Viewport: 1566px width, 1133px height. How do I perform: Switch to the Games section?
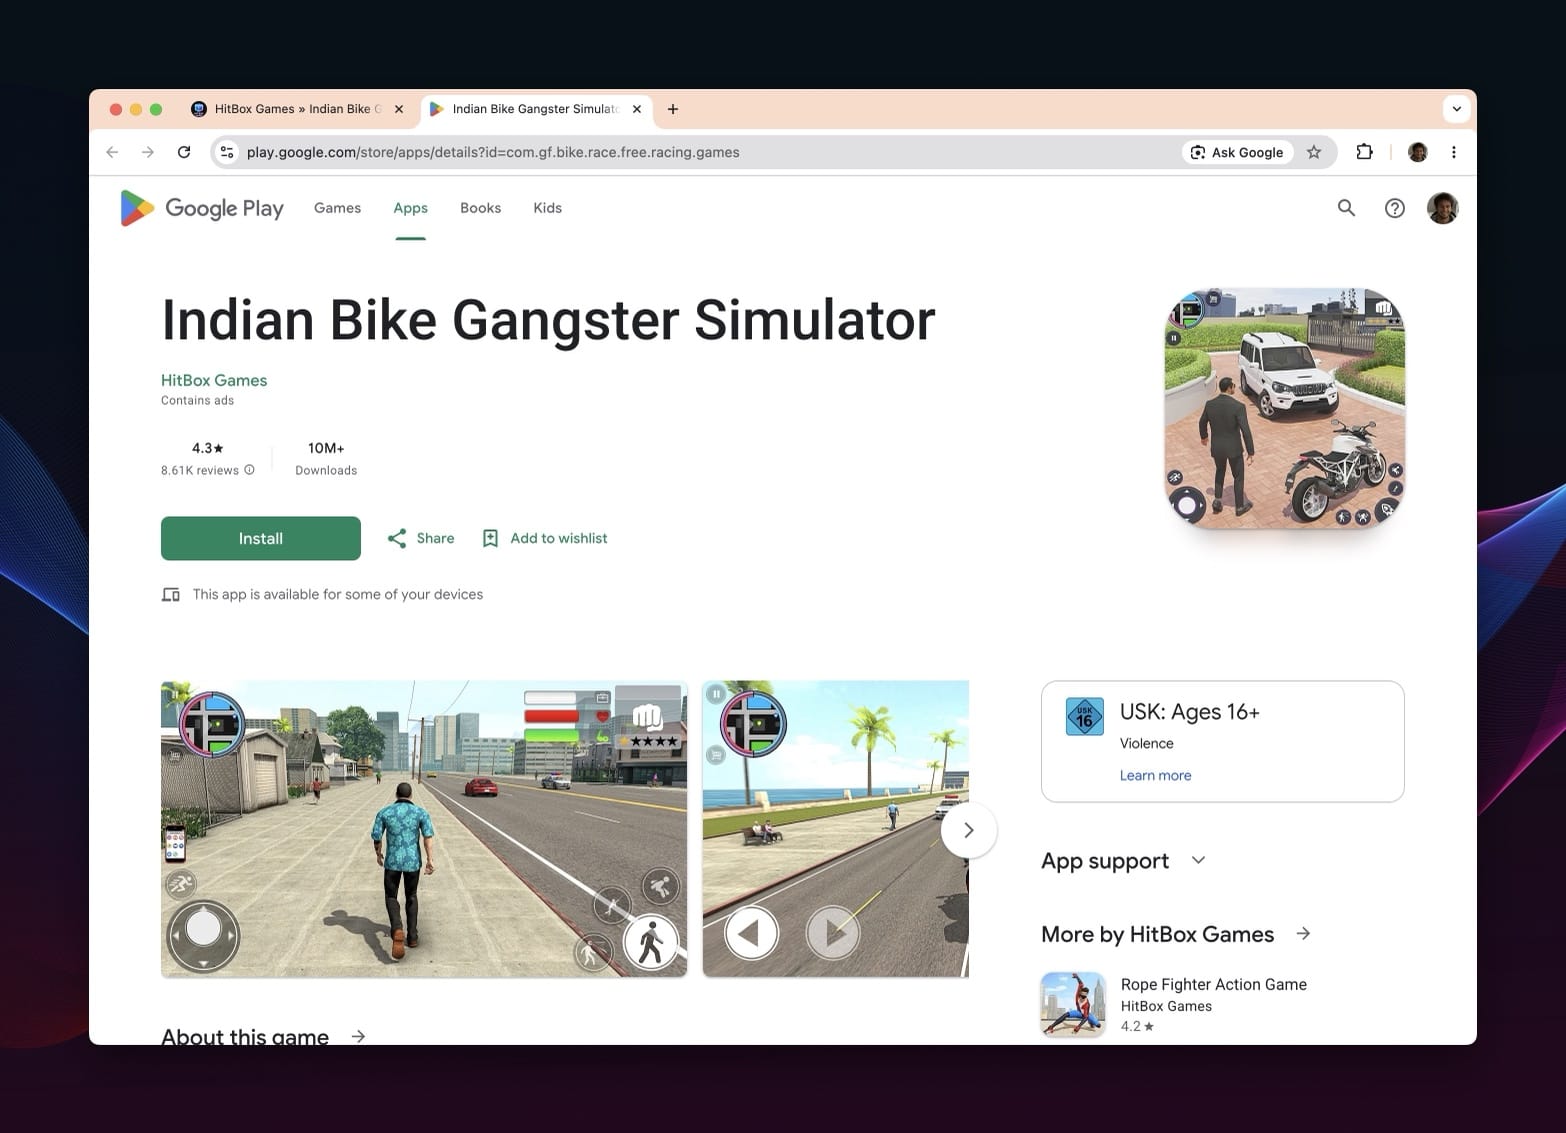click(337, 208)
